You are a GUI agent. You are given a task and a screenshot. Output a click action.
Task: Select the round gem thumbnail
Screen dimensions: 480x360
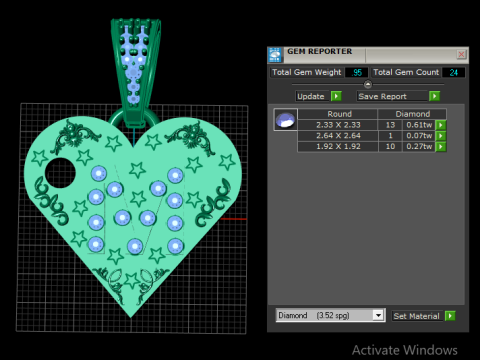[x=285, y=120]
